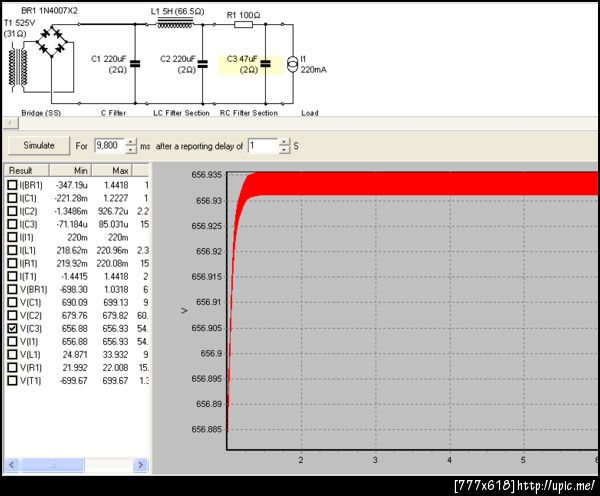Increase reporting delay with up arrow
The height and width of the screenshot is (496, 600).
[x=284, y=142]
